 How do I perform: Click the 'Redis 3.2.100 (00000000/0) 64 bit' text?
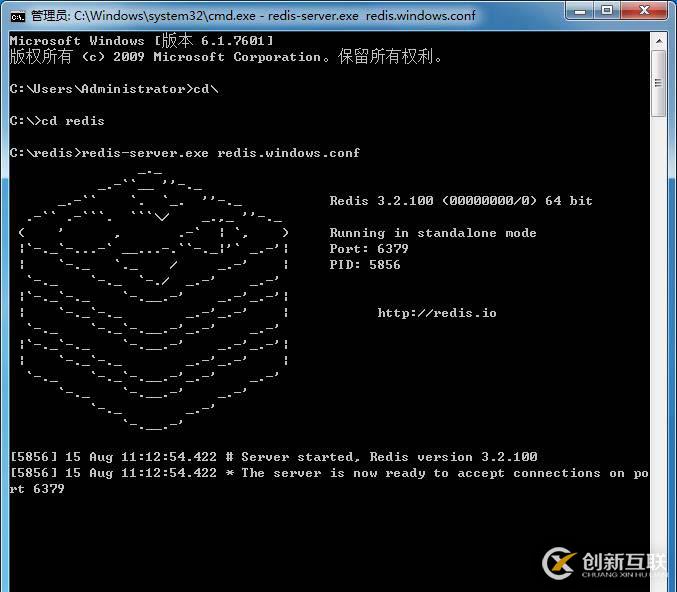(x=461, y=201)
